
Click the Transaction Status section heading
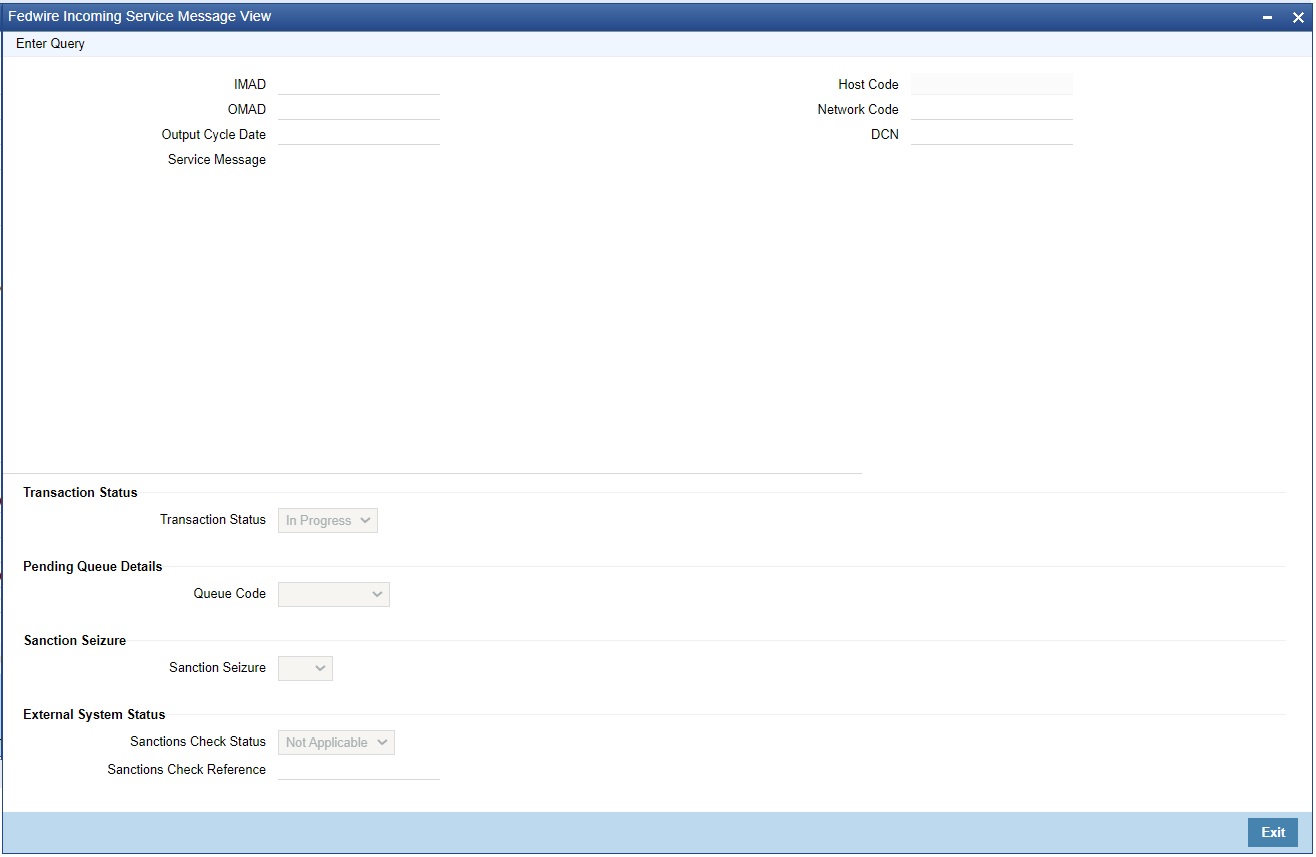tap(80, 492)
